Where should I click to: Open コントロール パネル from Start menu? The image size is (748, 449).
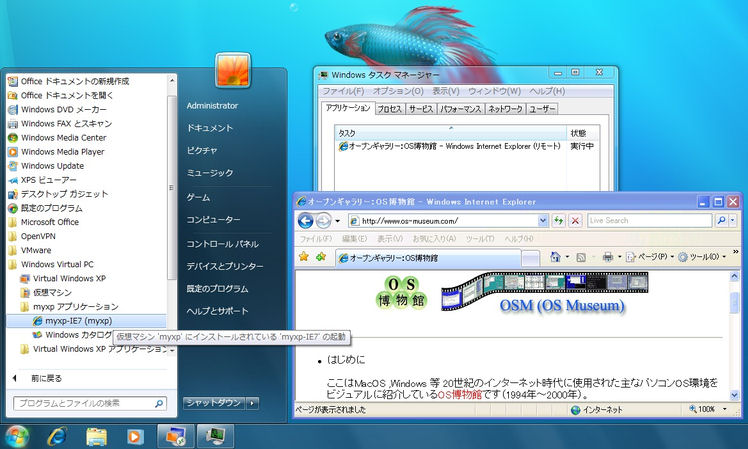[x=222, y=244]
